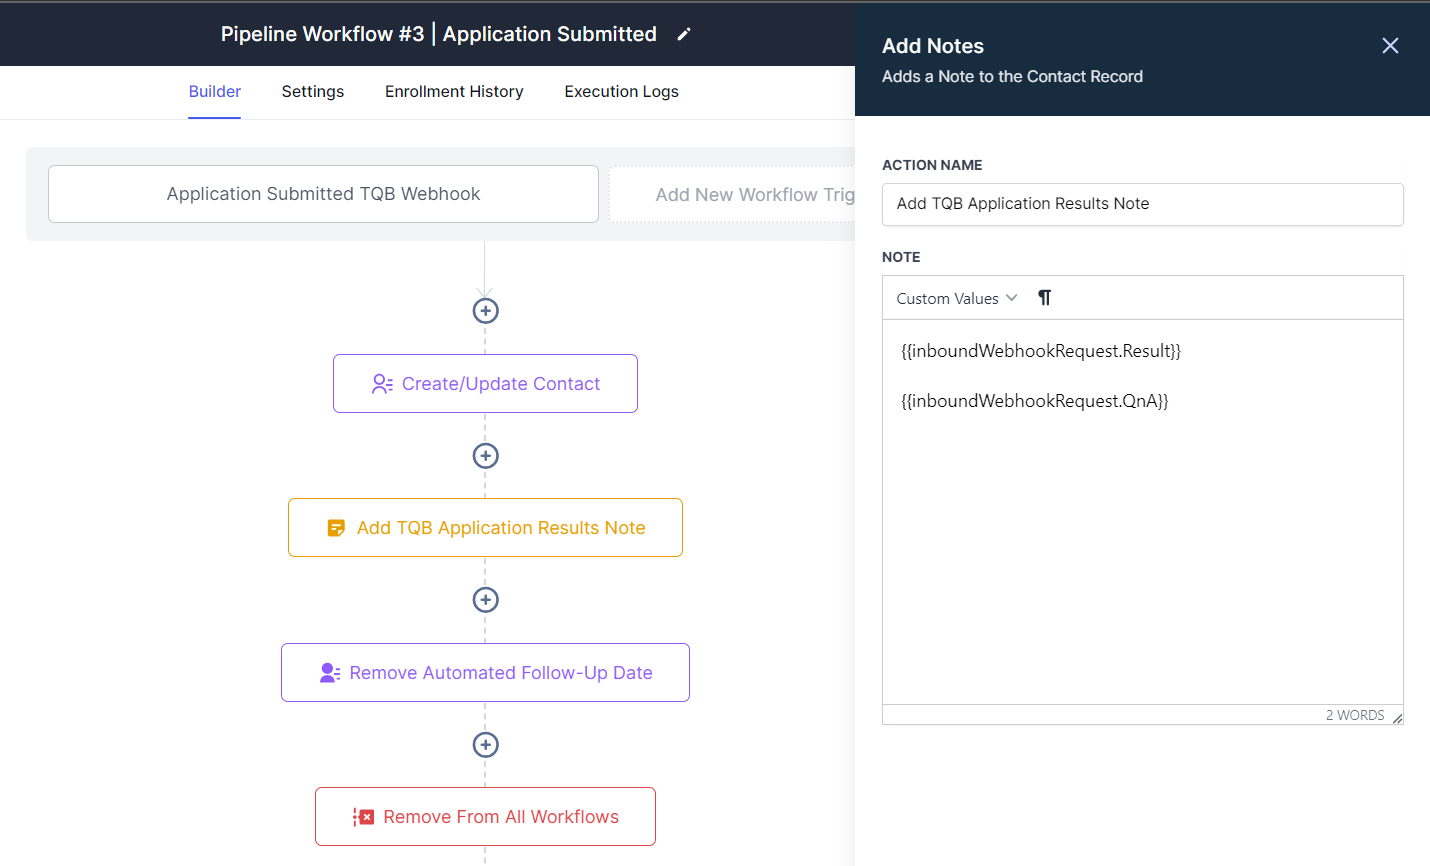Screen dimensions: 1430x866
Task: Open the Enrollment History tab
Action: coord(453,91)
